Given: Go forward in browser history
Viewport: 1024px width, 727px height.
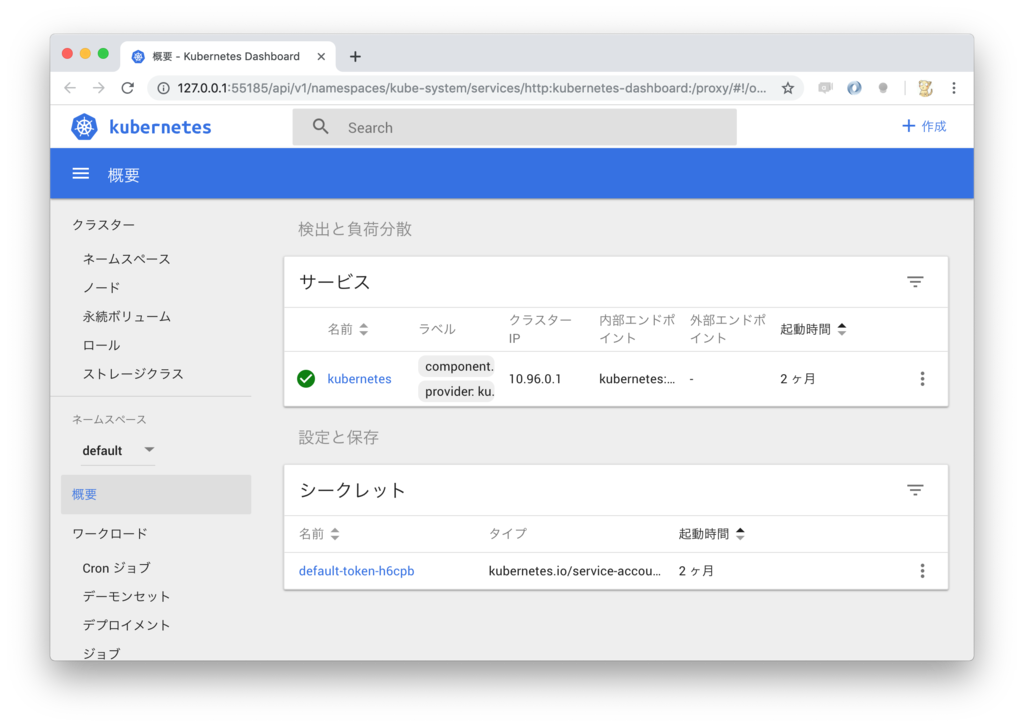Looking at the screenshot, I should click(x=99, y=88).
